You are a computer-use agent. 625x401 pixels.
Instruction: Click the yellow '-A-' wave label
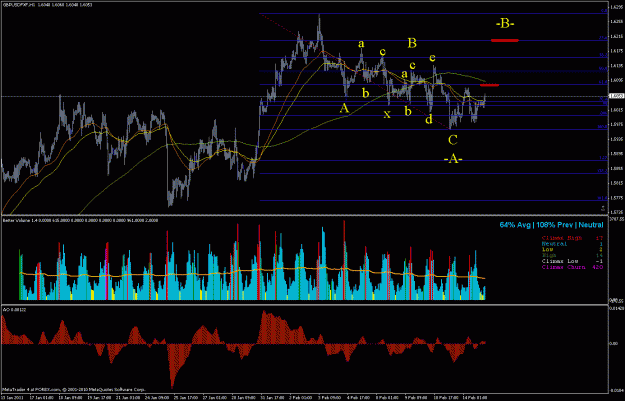coord(453,159)
